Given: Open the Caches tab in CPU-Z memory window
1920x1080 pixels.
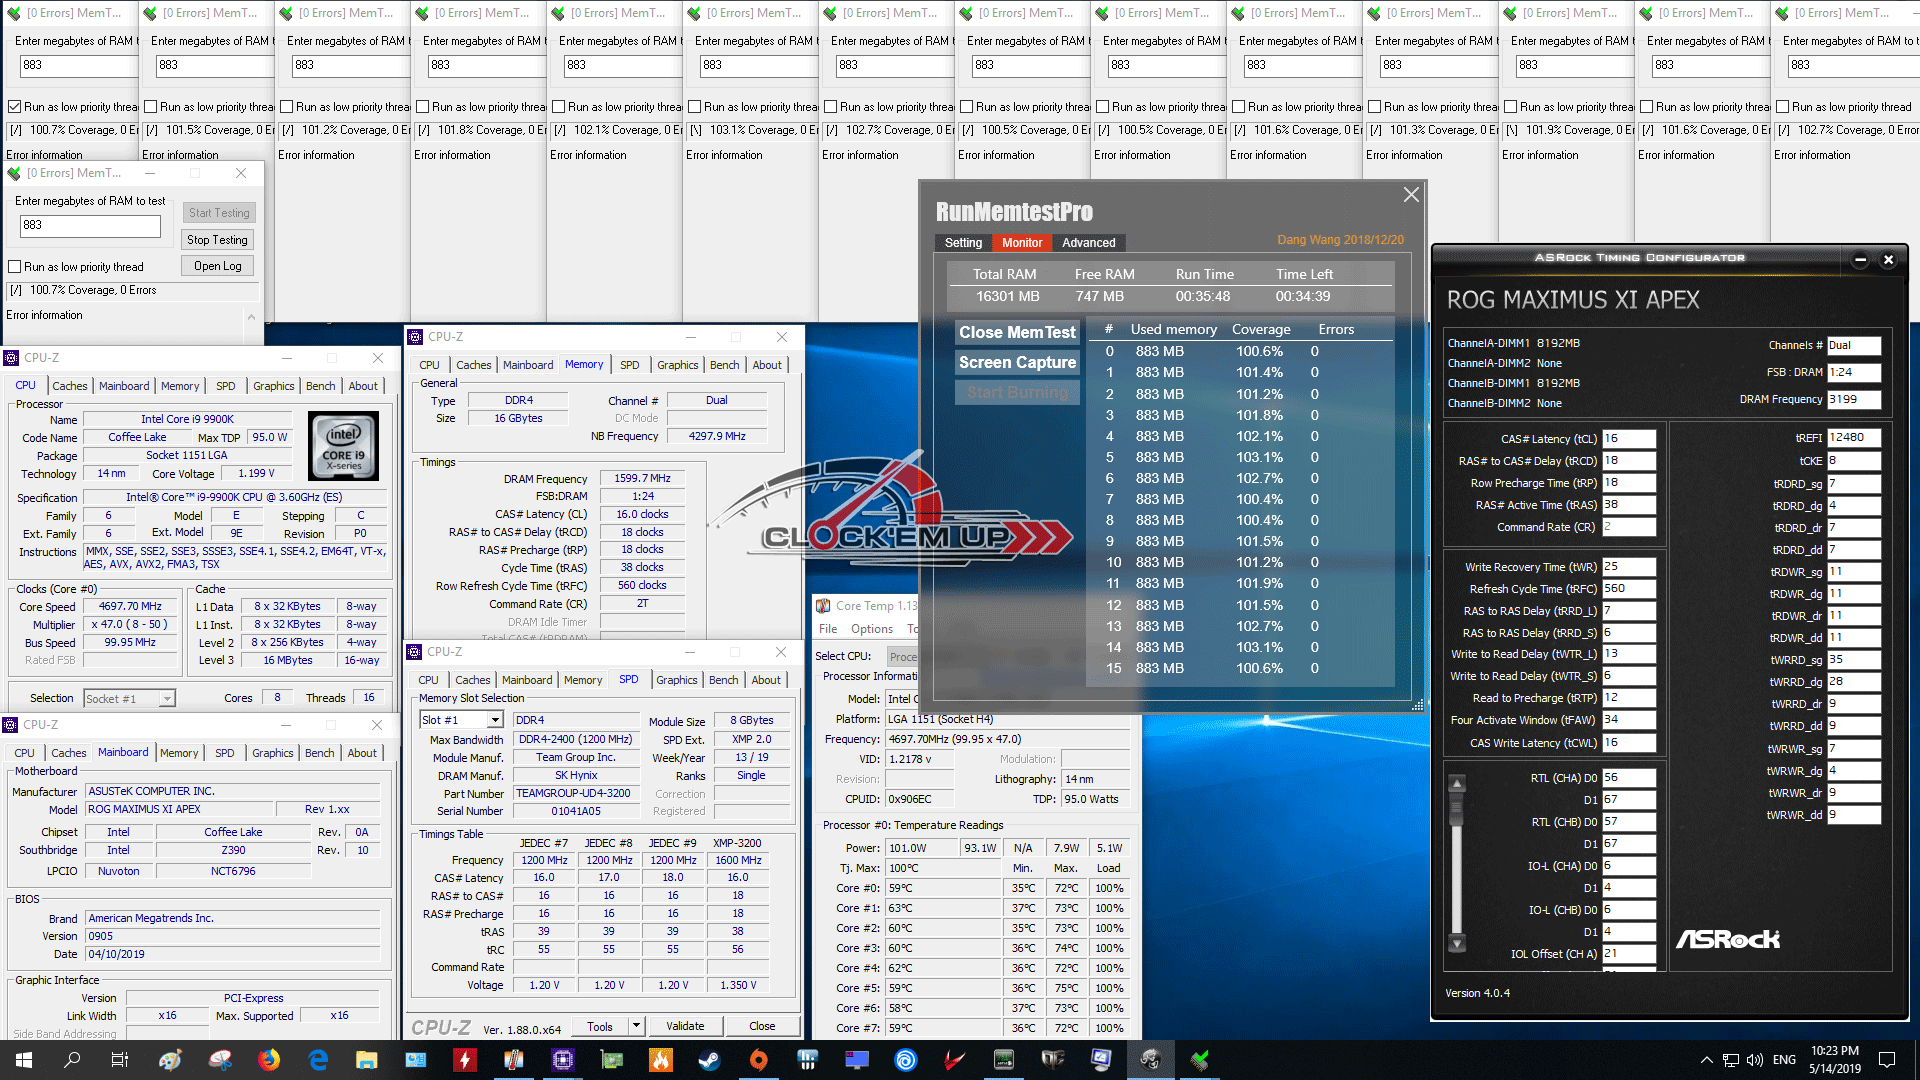Looking at the screenshot, I should click(473, 365).
